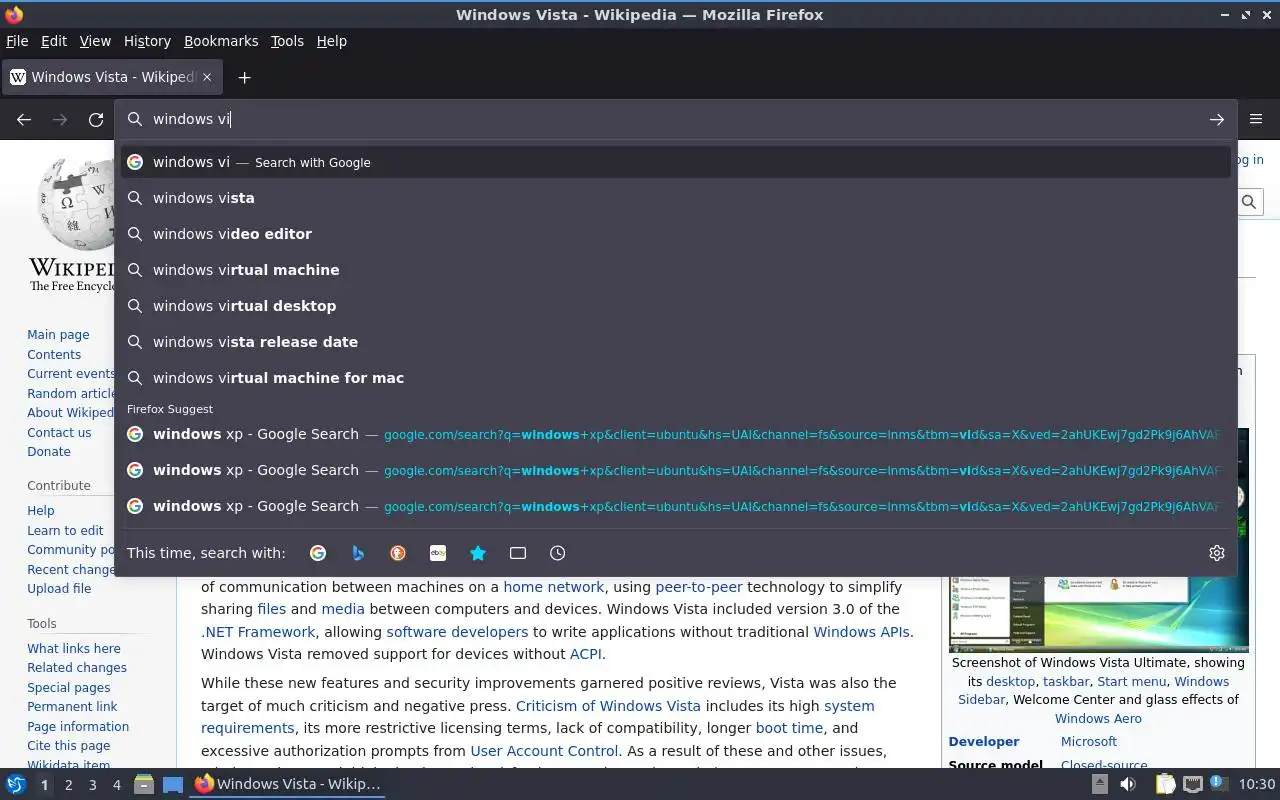This screenshot has width=1280, height=800.
Task: Follow the 'Criticism of Windows Vista' link
Action: (x=608, y=706)
